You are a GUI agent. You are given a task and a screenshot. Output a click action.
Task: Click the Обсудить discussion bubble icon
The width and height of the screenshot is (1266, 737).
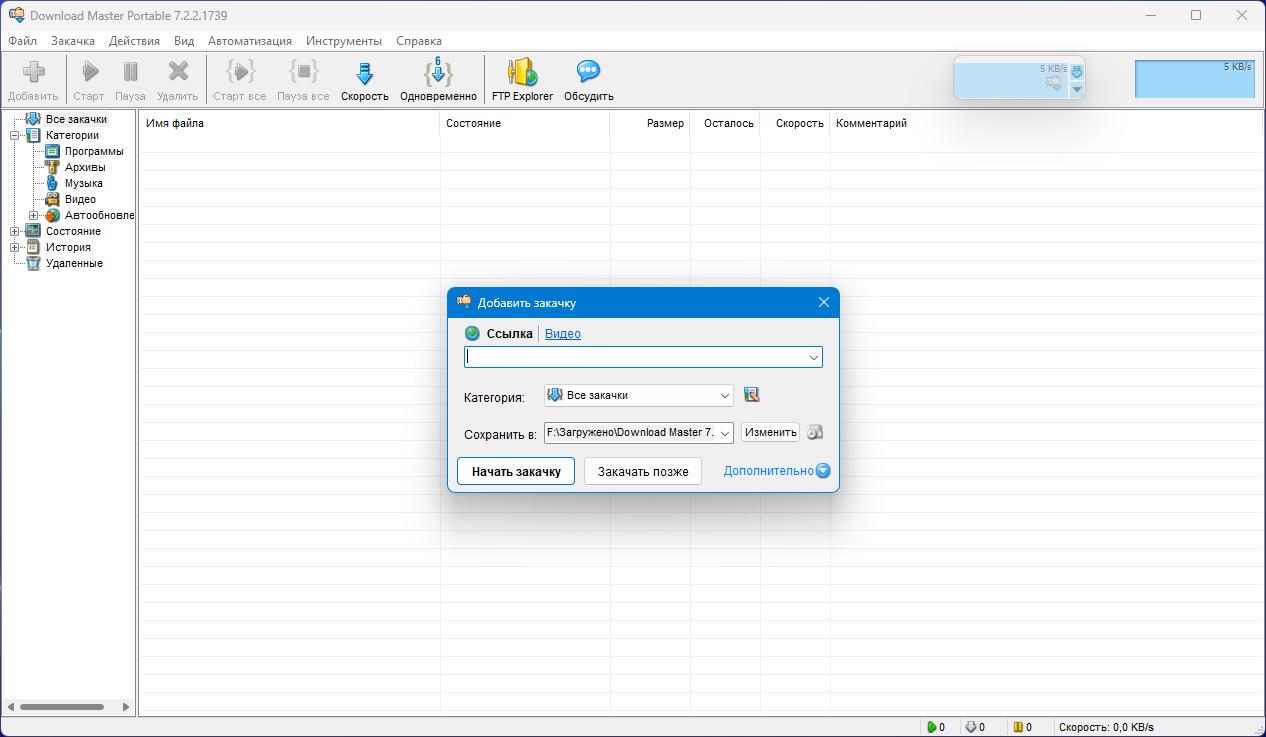(x=588, y=74)
